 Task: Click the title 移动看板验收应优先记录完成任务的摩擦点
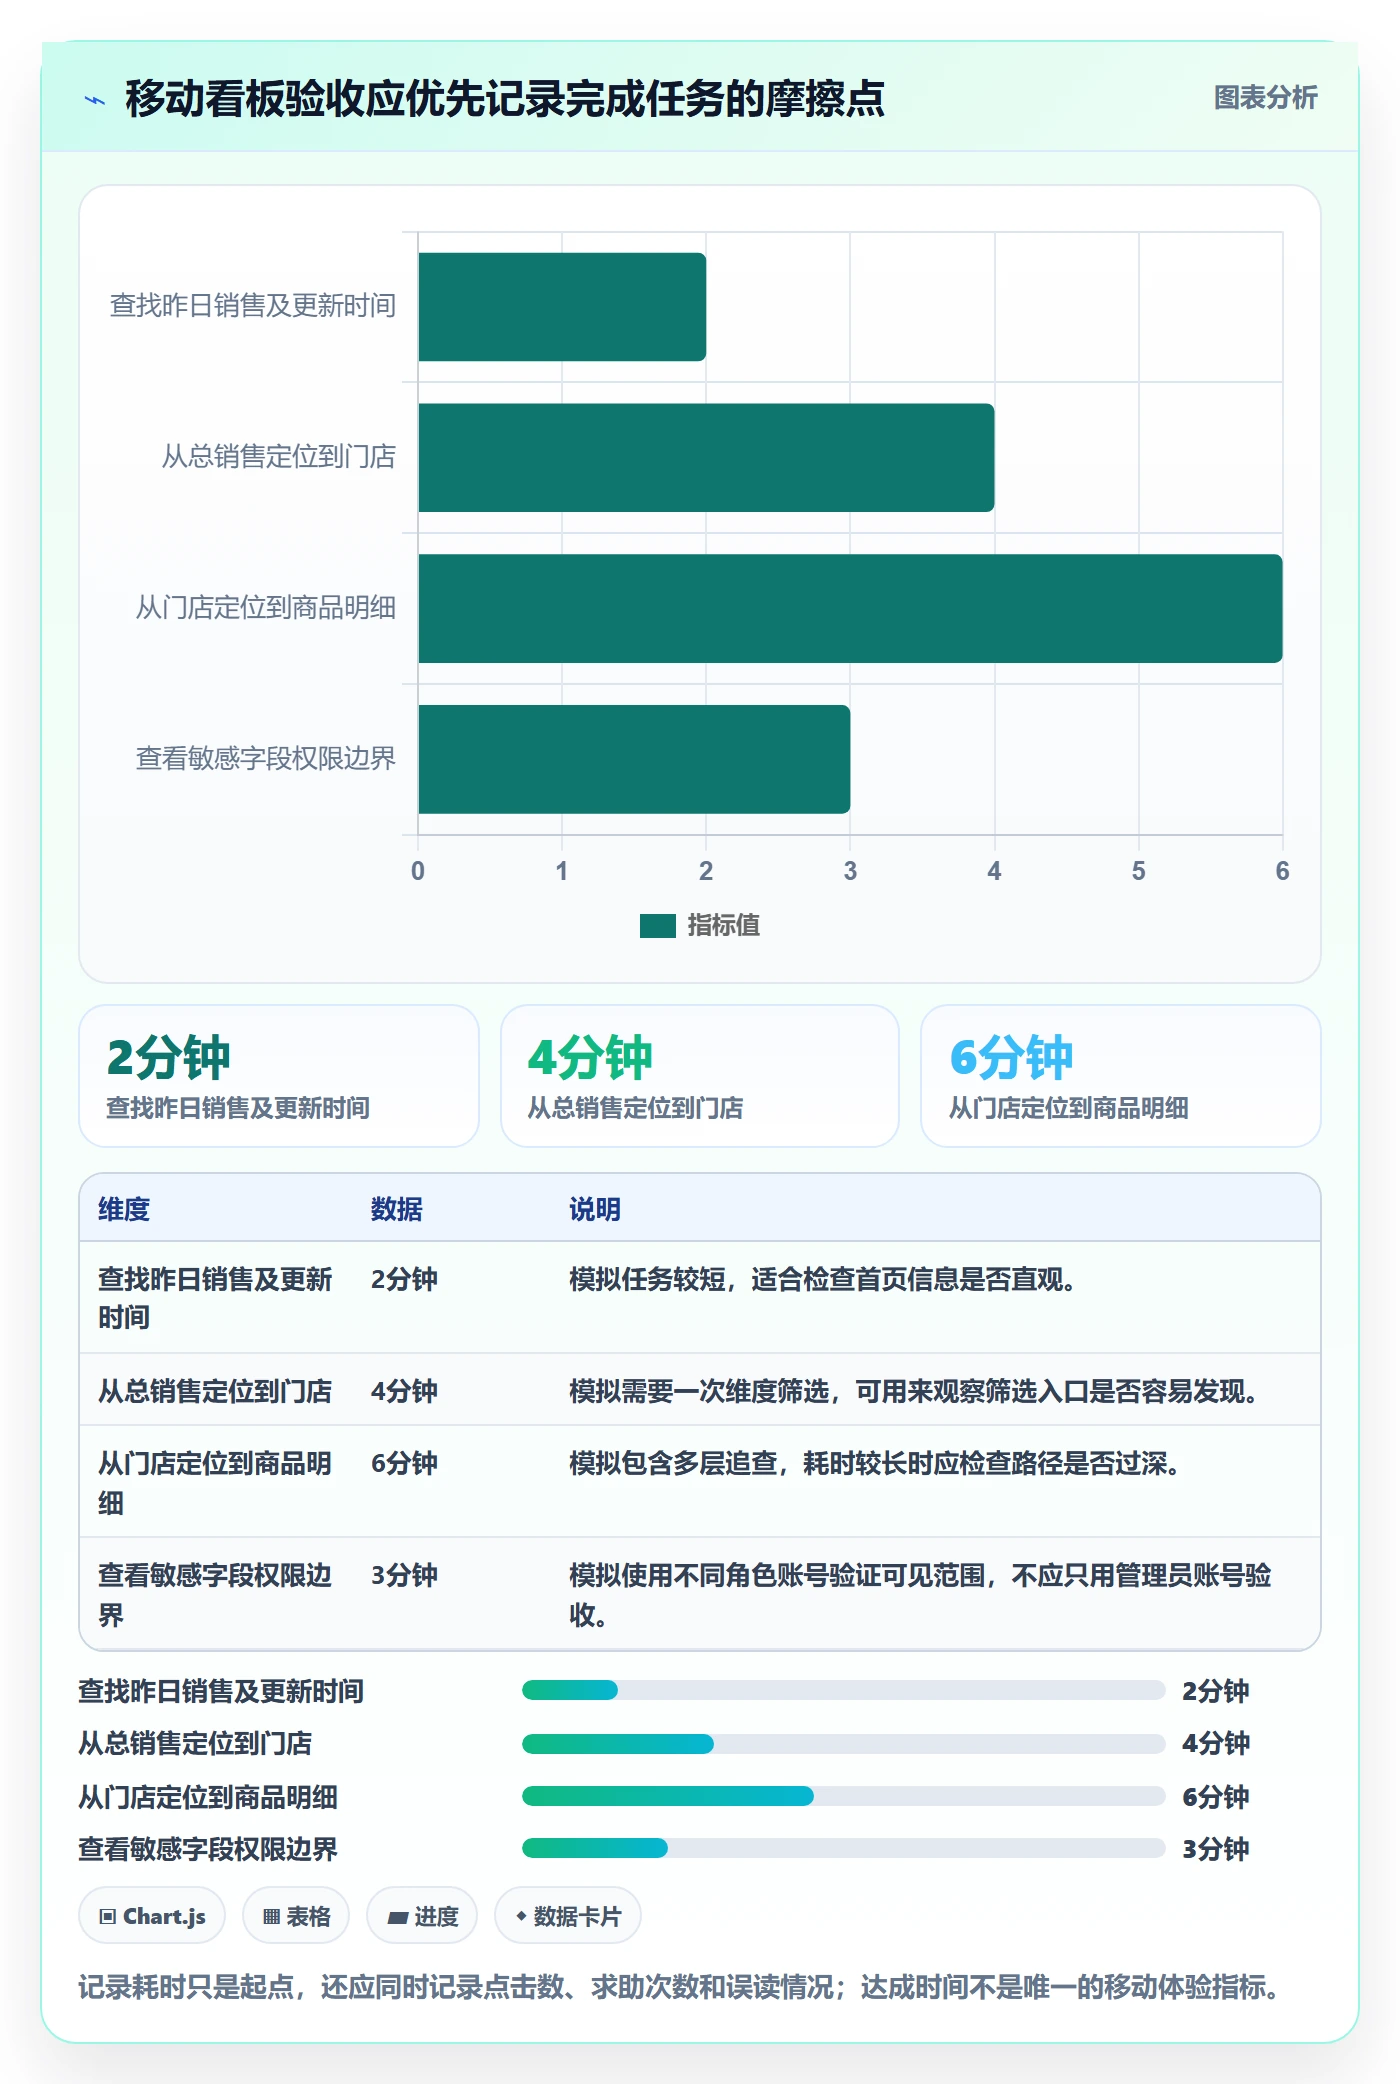pos(505,99)
